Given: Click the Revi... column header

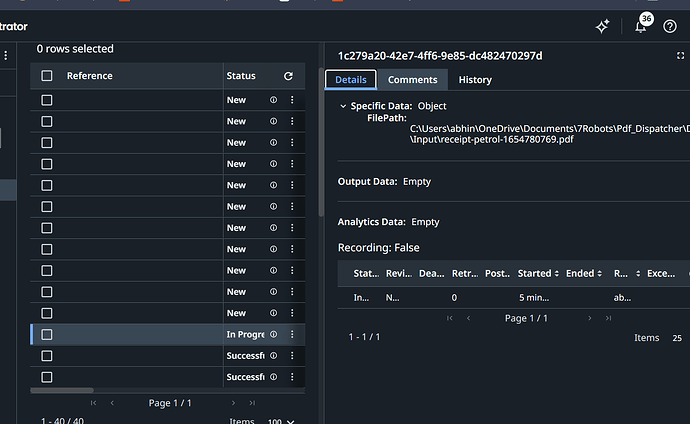Looking at the screenshot, I should click(x=399, y=274).
